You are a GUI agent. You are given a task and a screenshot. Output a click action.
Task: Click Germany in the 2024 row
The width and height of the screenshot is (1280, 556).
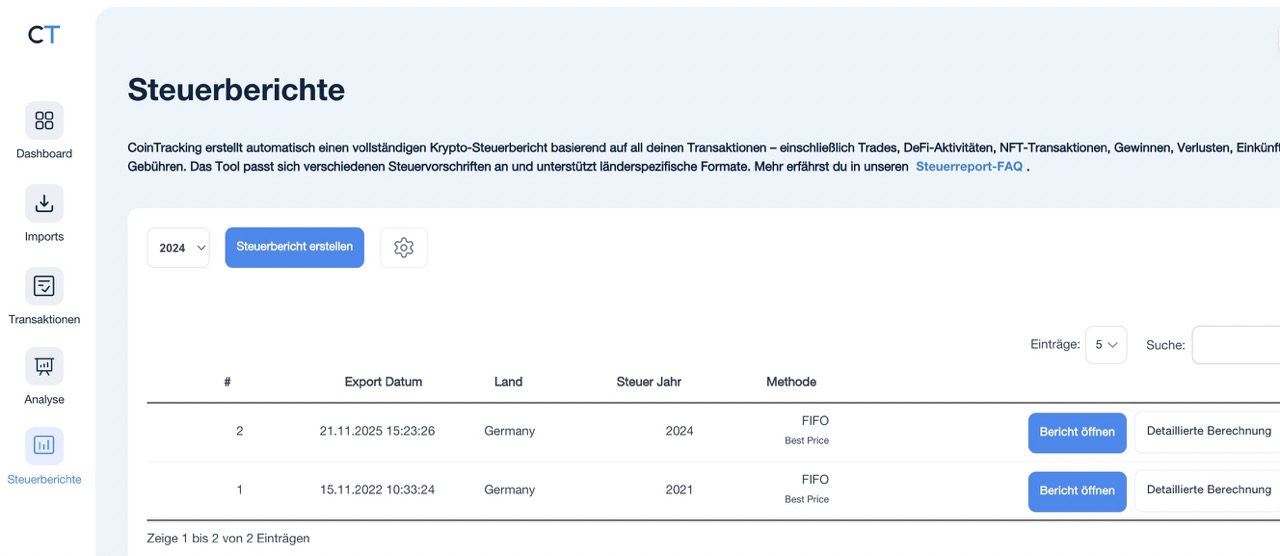(x=509, y=431)
